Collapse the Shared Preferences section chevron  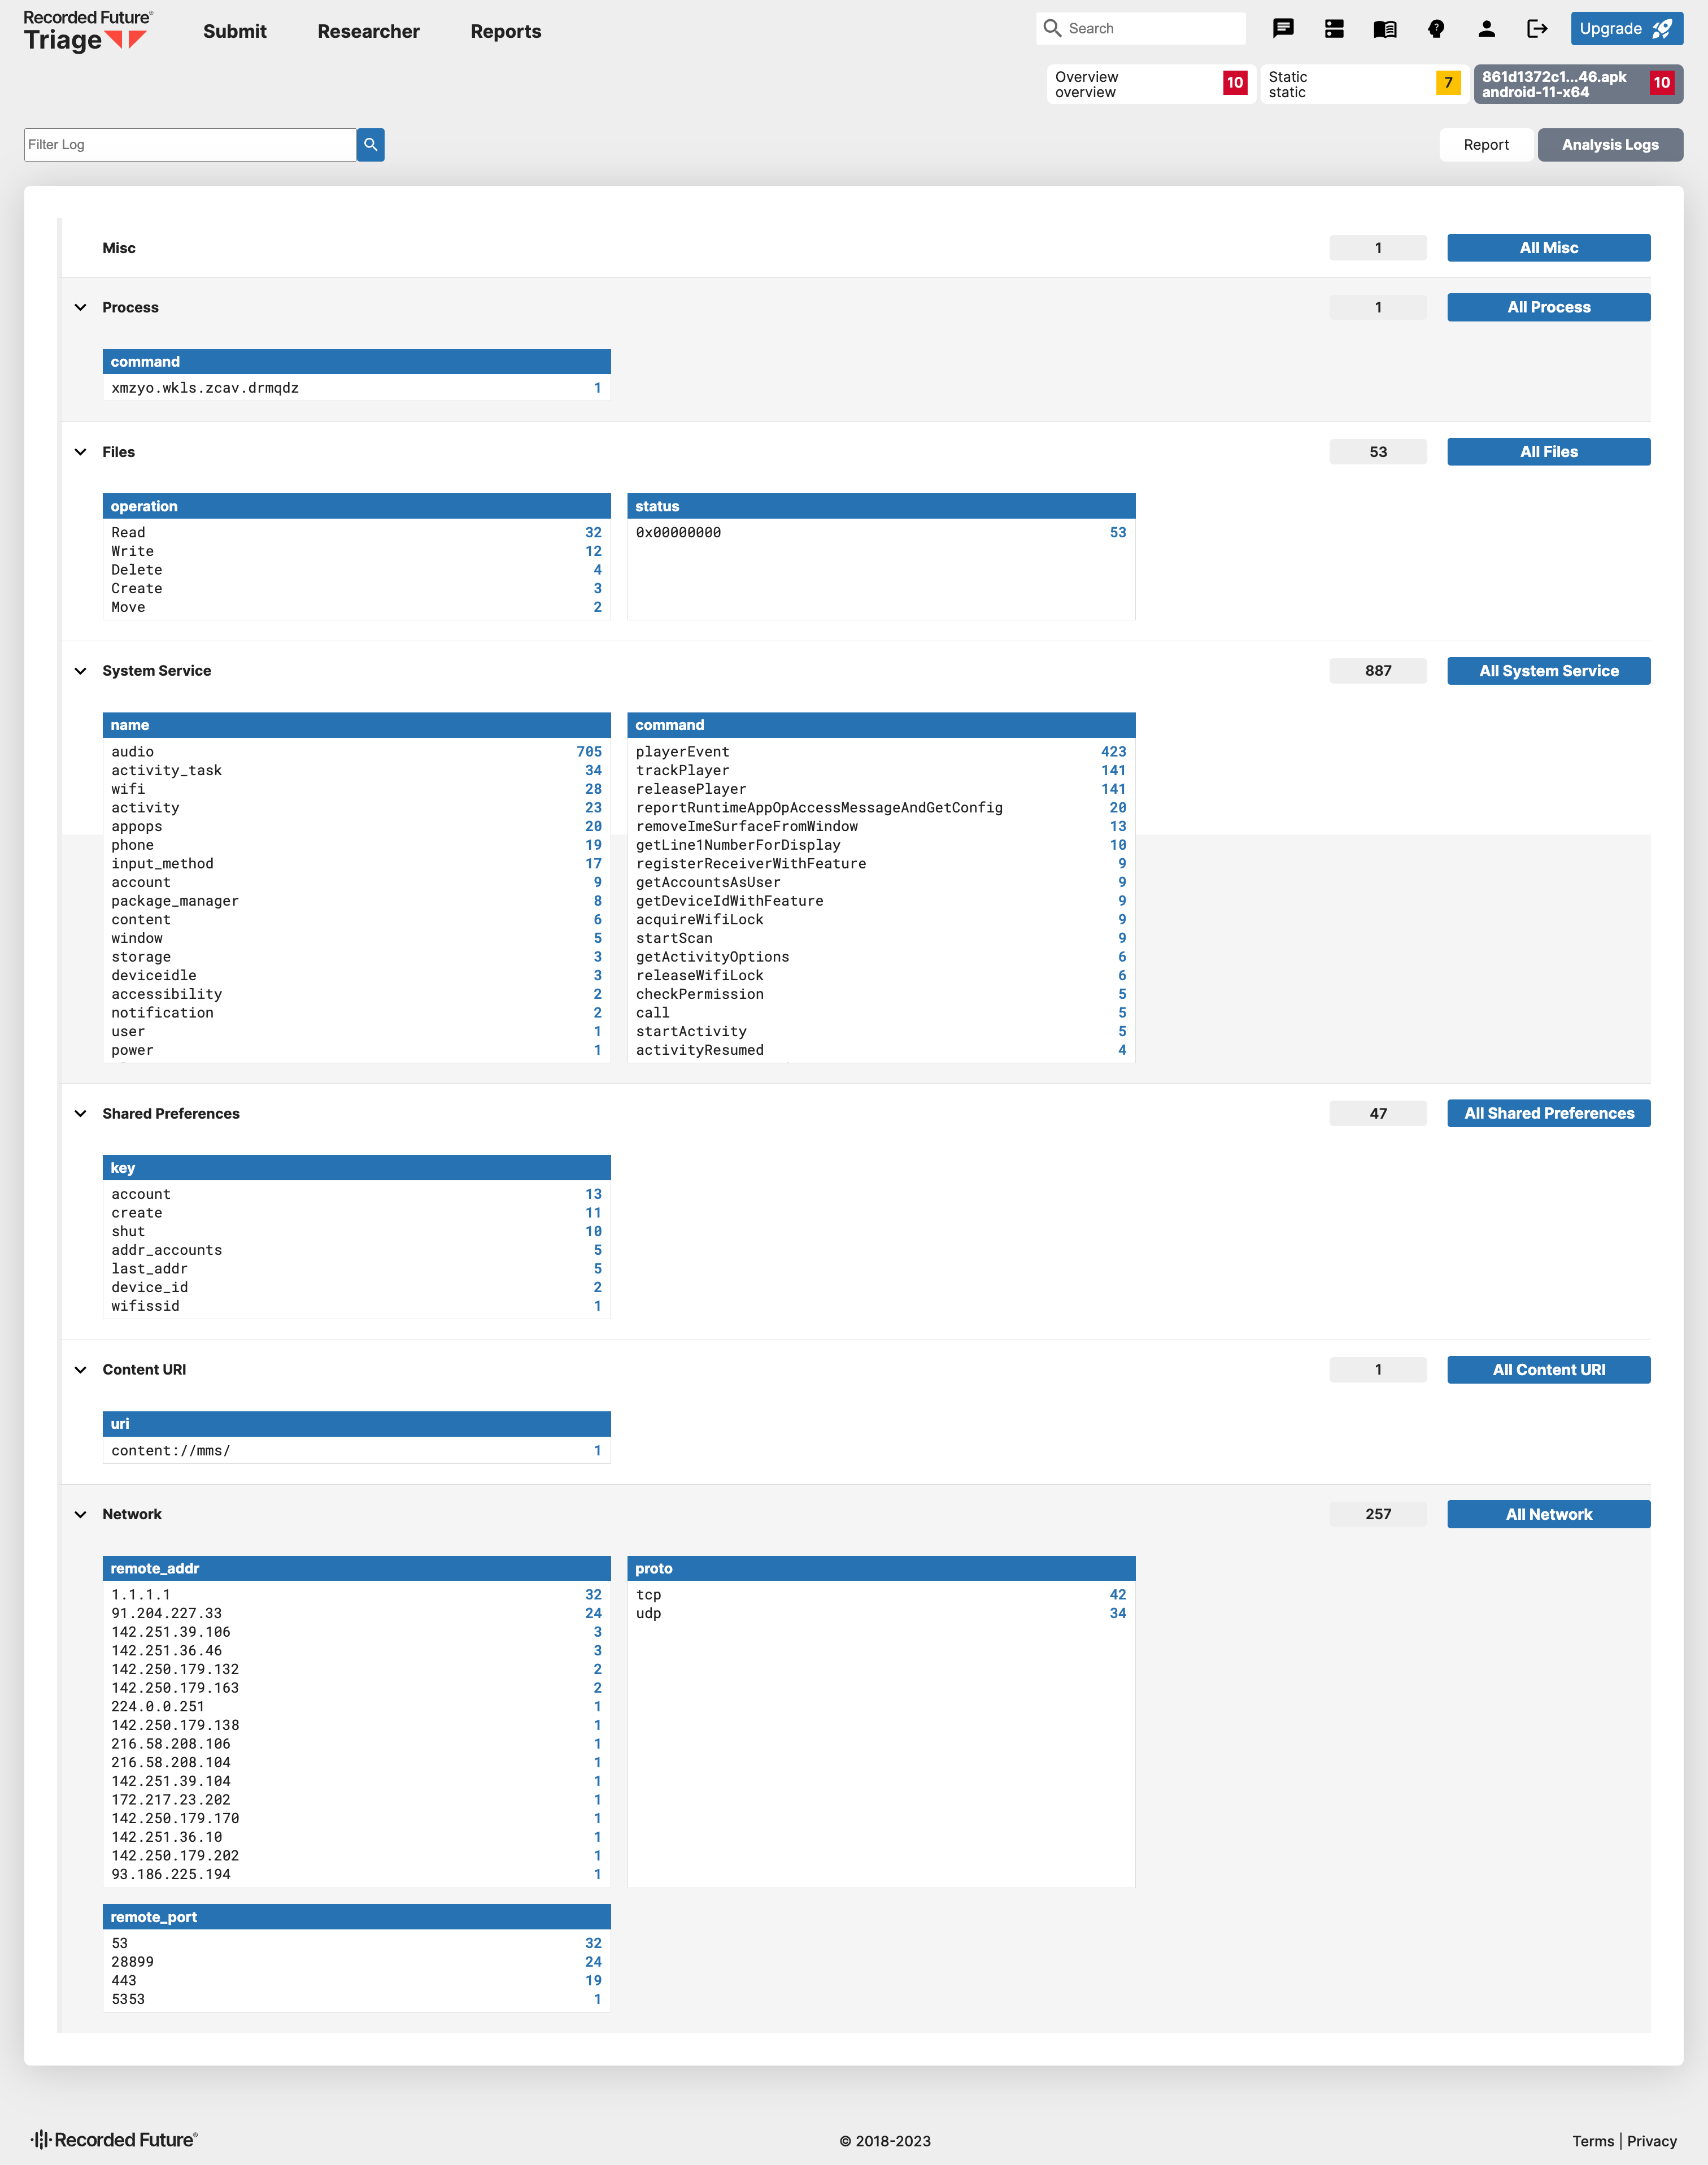(x=81, y=1114)
